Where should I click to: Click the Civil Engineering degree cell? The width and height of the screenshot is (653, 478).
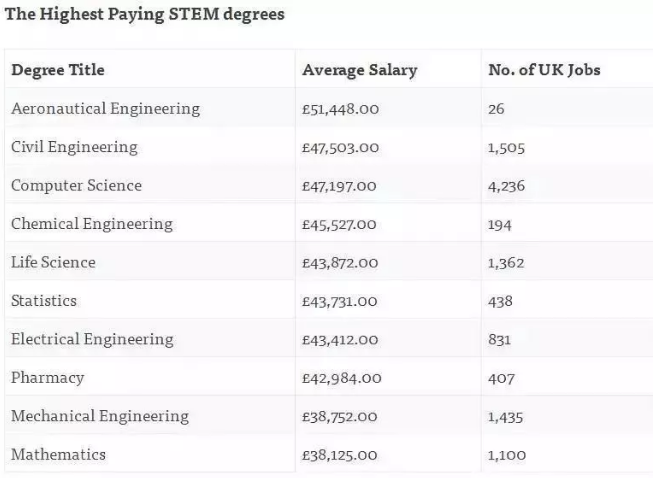tap(74, 147)
